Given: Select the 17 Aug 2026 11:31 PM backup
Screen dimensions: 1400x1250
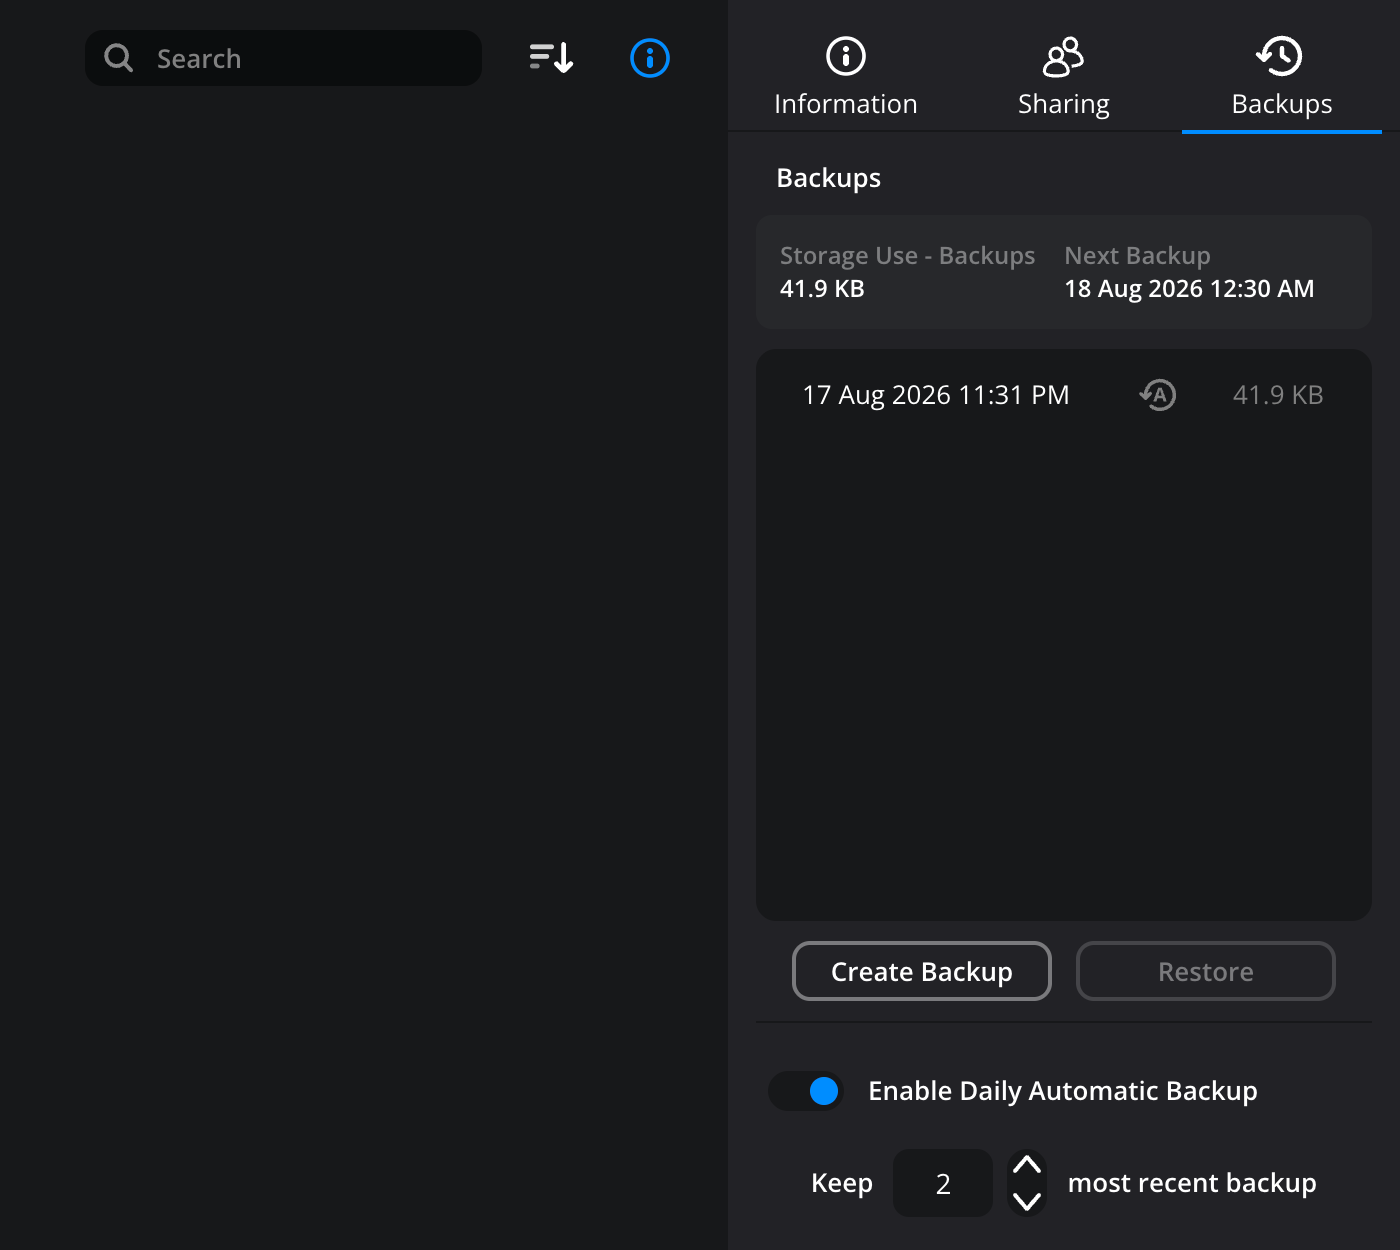Looking at the screenshot, I should pyautogui.click(x=1063, y=395).
